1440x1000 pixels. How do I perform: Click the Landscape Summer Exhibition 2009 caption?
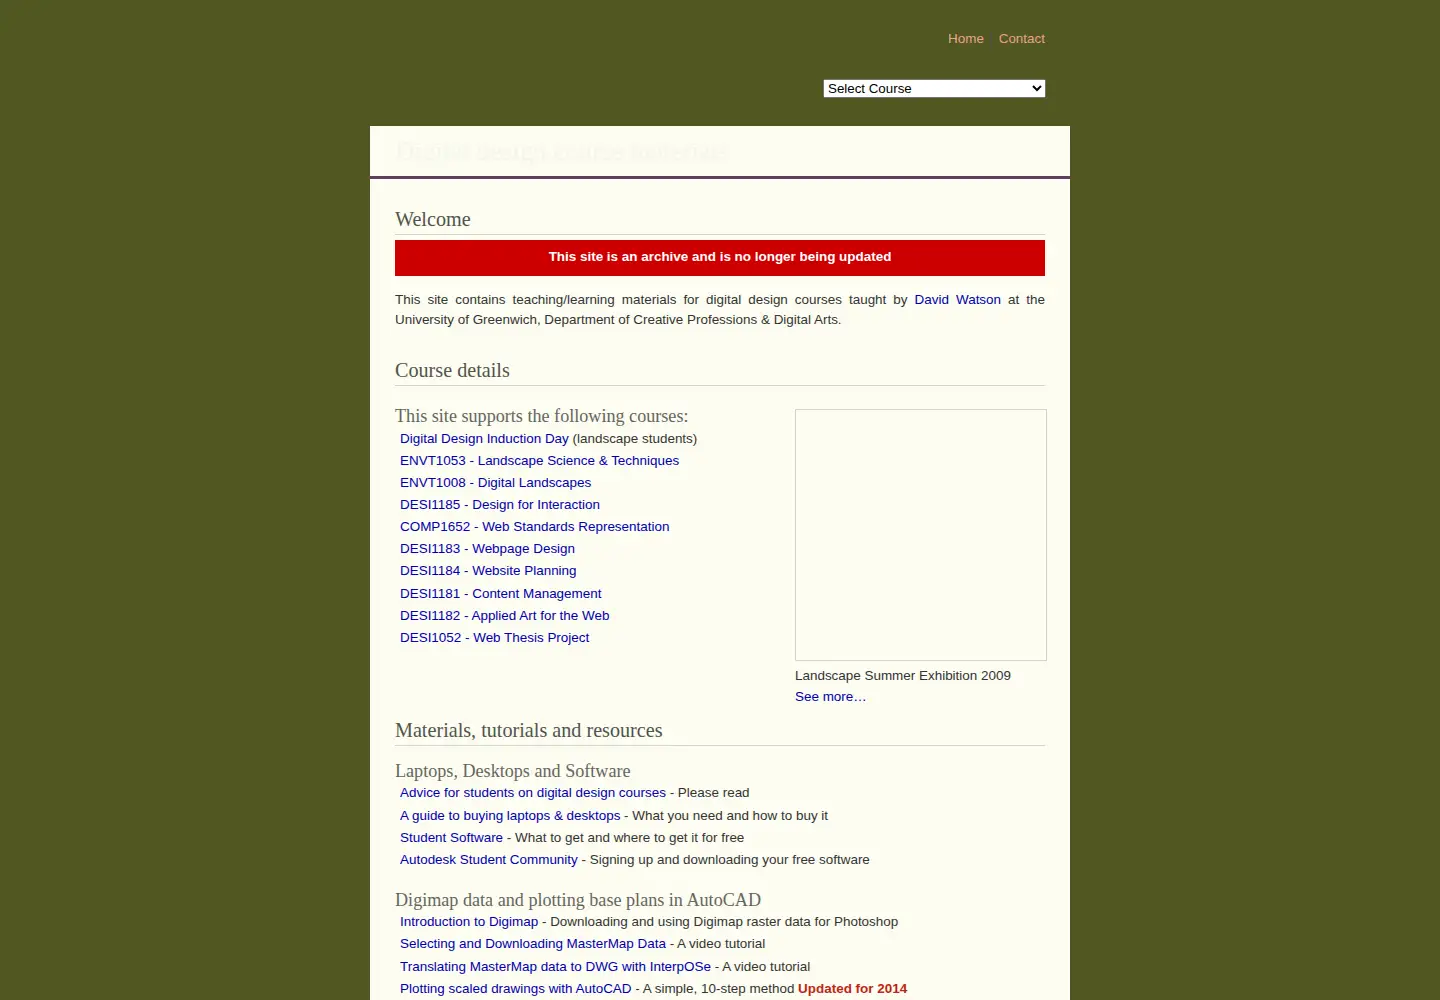click(903, 676)
